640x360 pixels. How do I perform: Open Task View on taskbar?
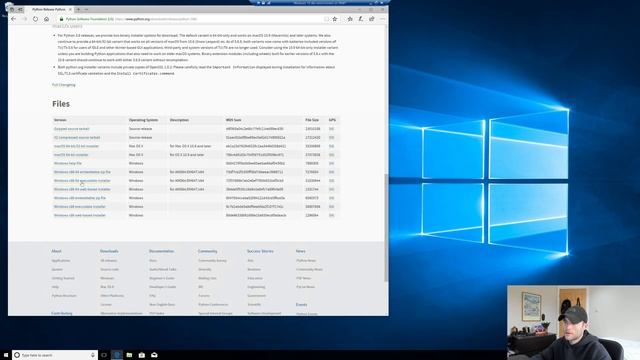[104, 355]
